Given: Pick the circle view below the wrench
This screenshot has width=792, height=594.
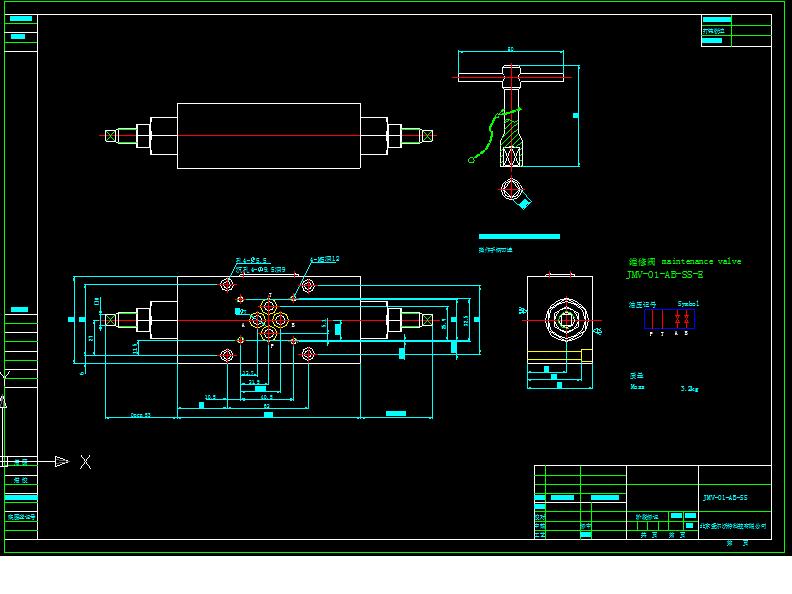Looking at the screenshot, I should point(511,189).
